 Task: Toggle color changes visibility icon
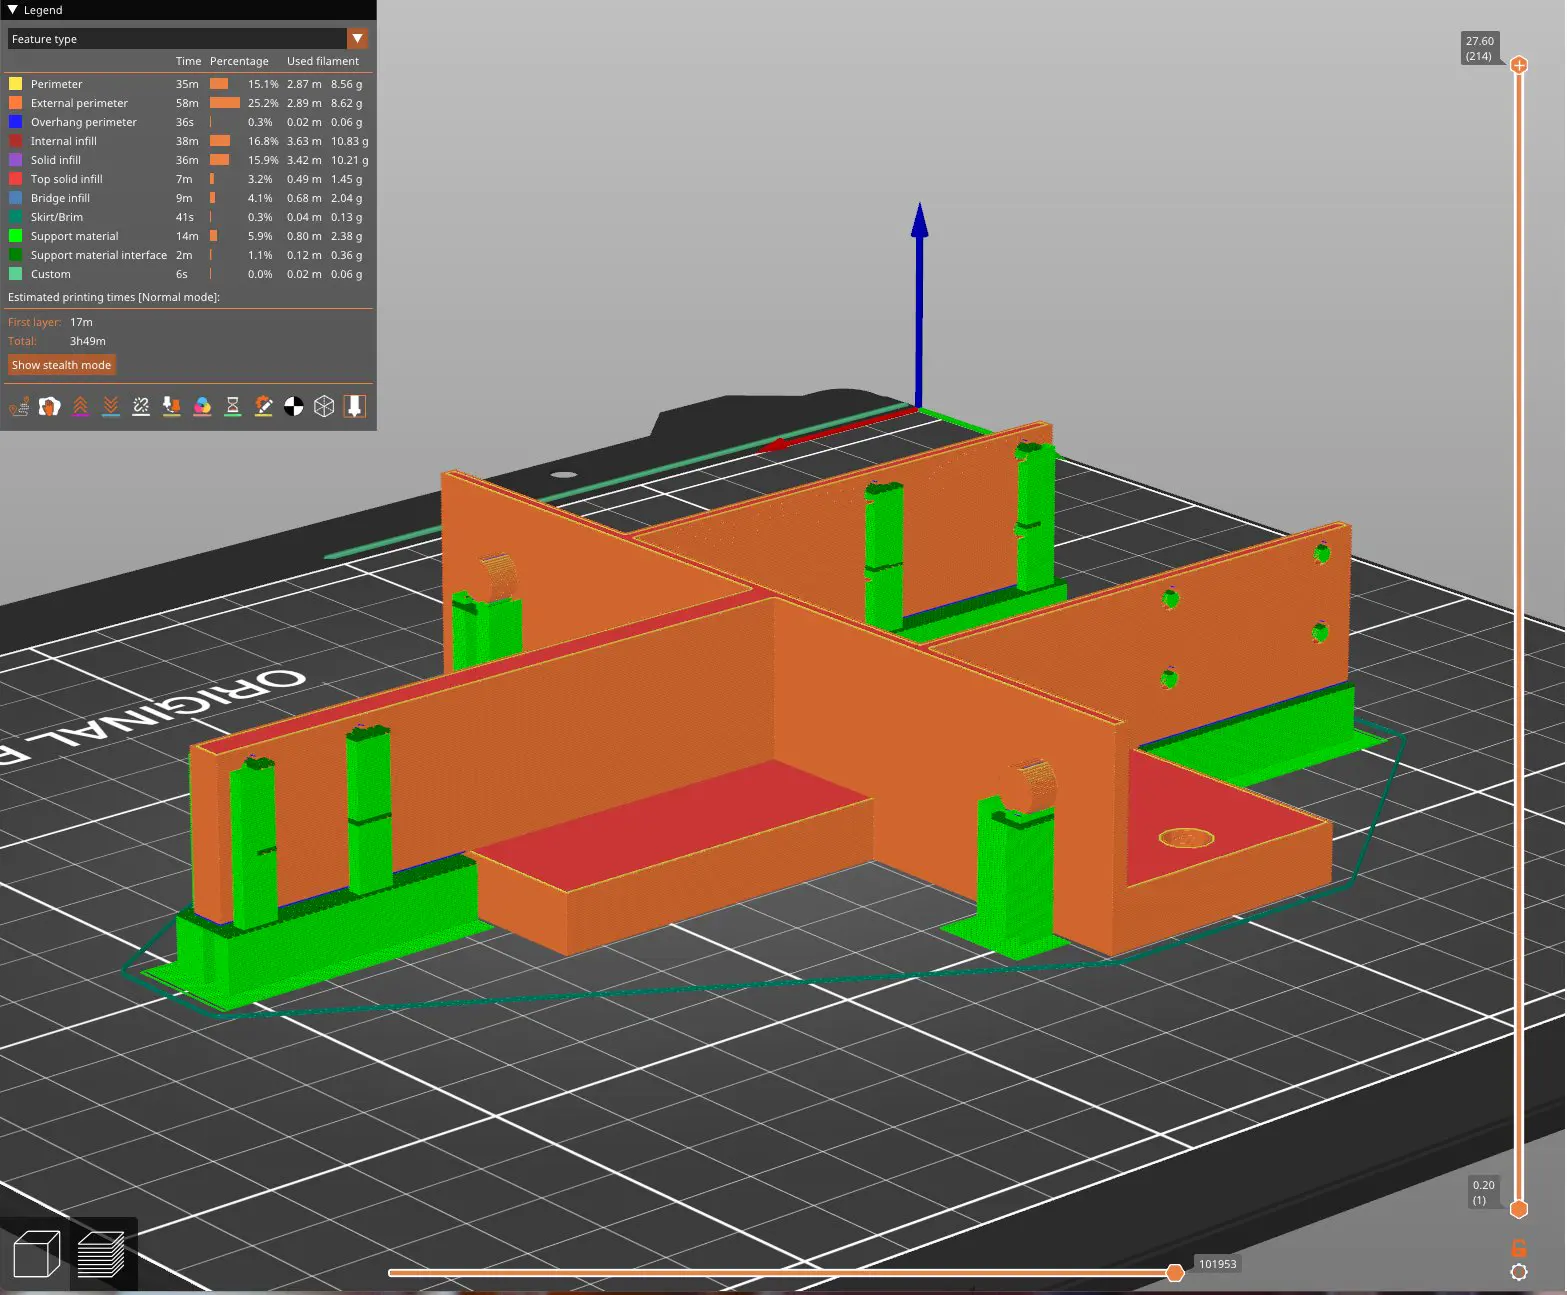coord(202,406)
